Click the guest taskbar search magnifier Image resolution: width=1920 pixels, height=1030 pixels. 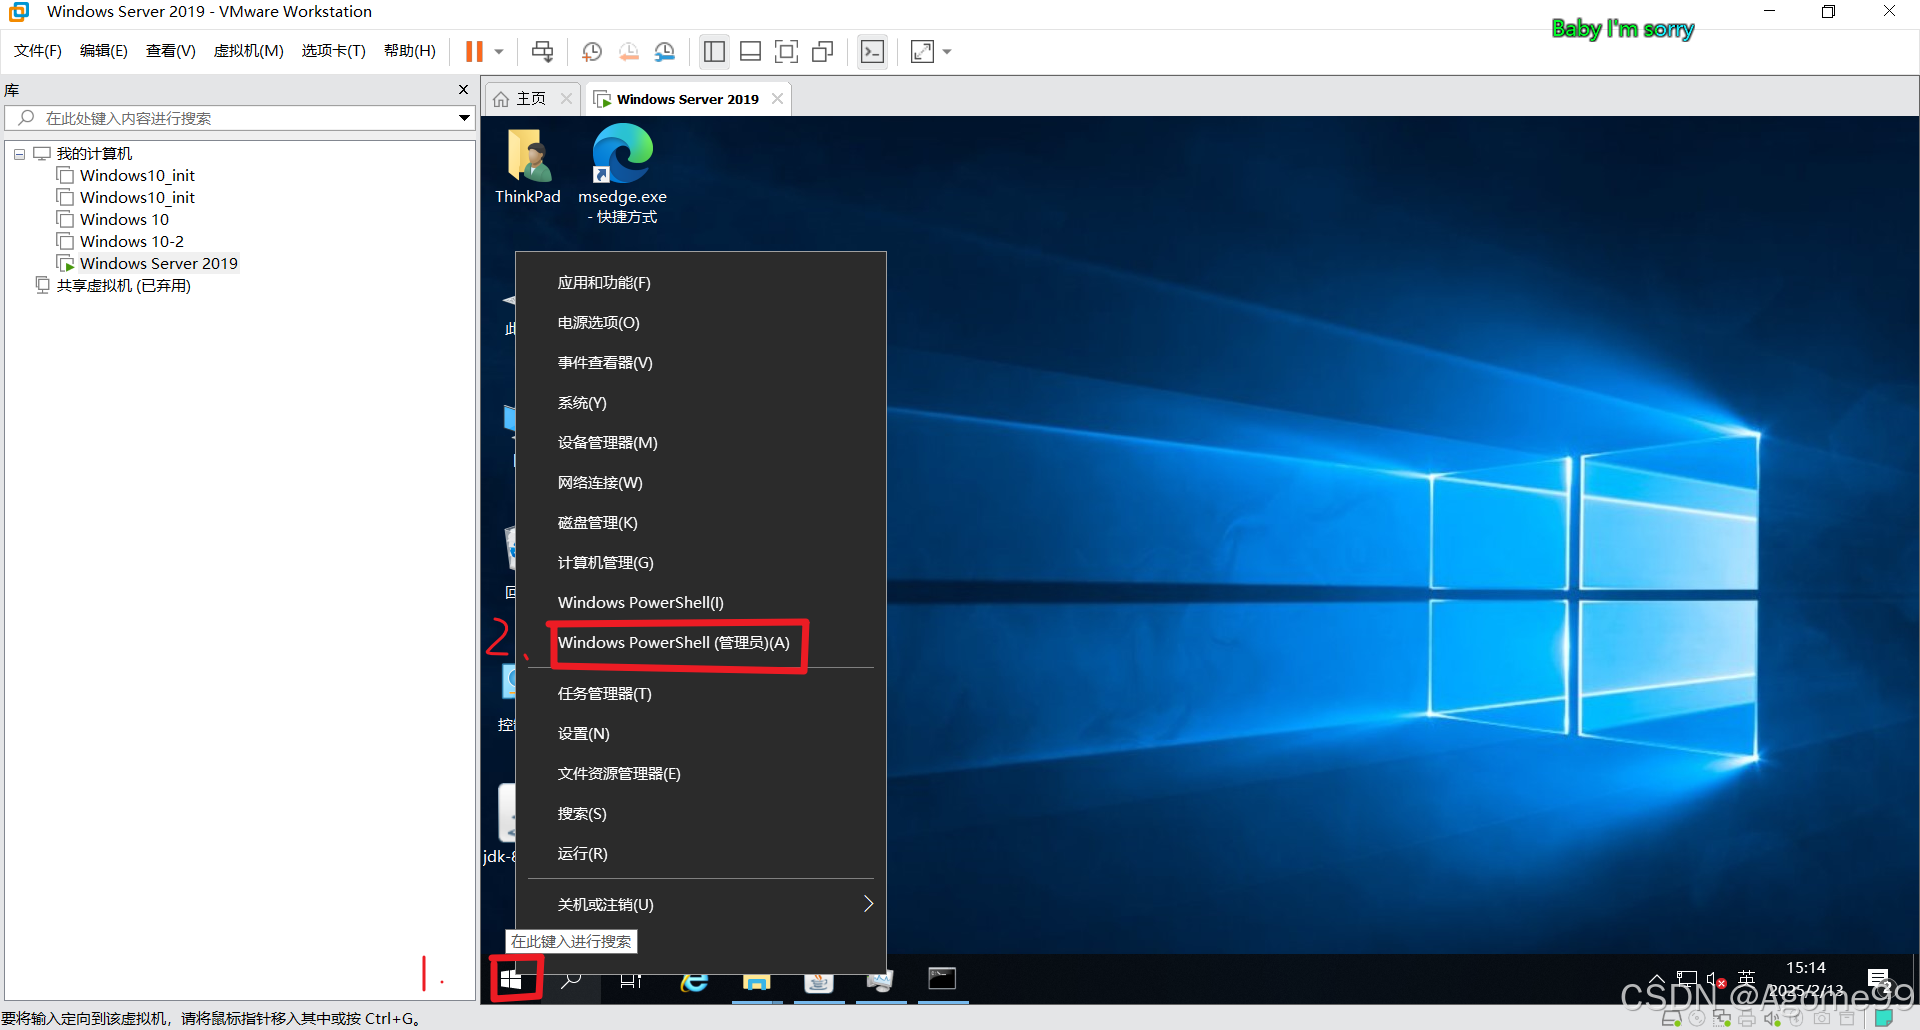(x=571, y=980)
